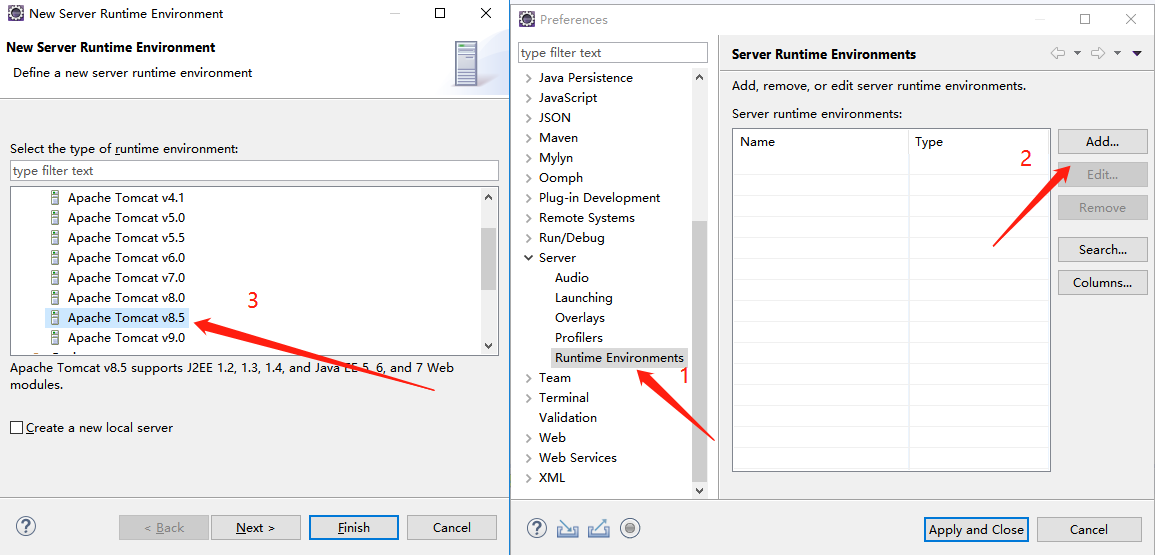1155x555 pixels.
Task: Click the runtime list vertical scrollbar
Action: pos(488,257)
